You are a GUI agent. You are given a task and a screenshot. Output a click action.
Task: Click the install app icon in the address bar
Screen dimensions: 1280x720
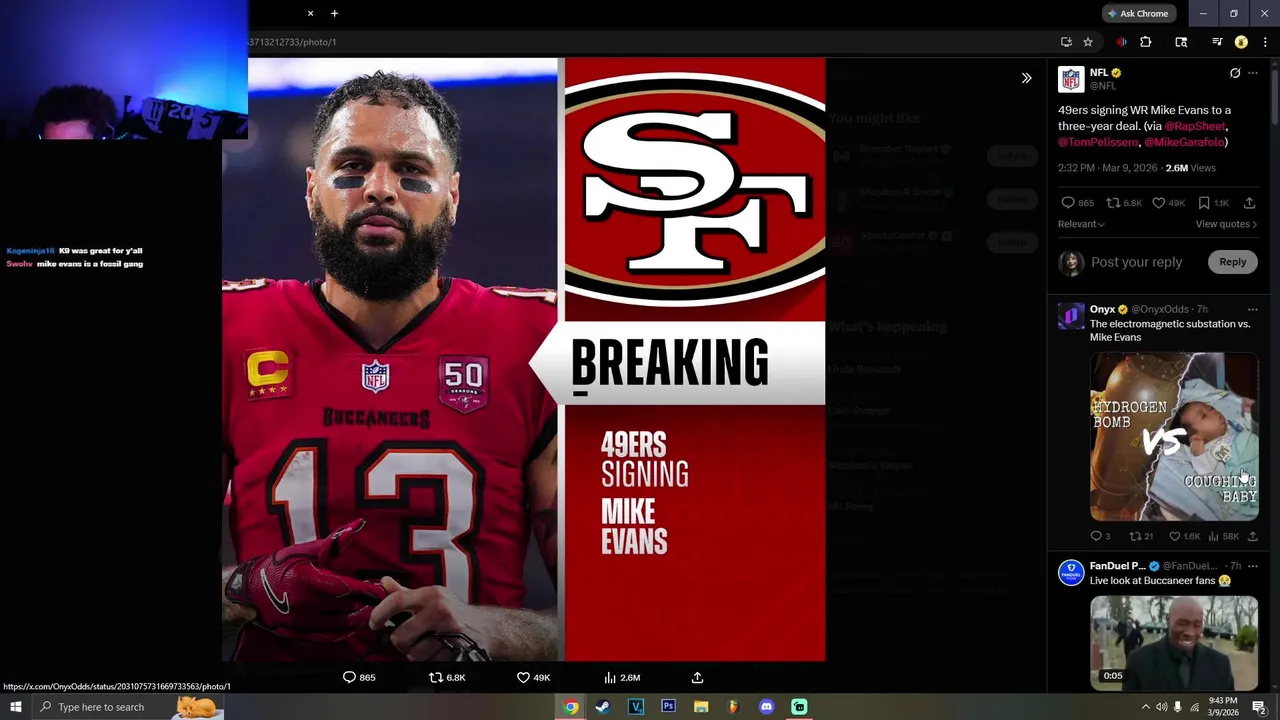tap(1066, 42)
